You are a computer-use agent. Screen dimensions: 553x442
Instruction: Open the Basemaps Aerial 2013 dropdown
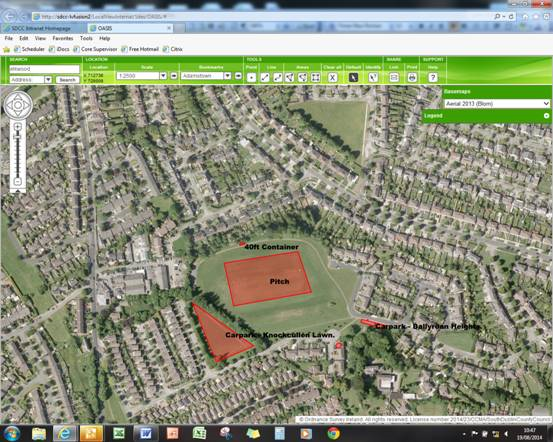click(497, 104)
